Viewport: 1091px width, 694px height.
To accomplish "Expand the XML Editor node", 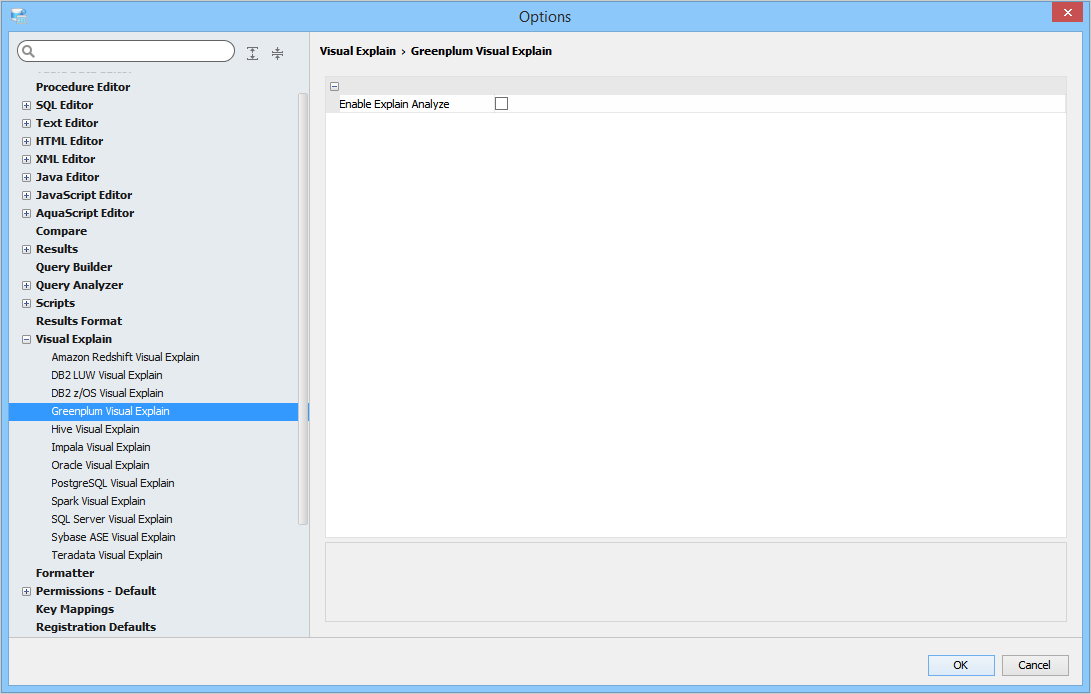I will [x=26, y=159].
